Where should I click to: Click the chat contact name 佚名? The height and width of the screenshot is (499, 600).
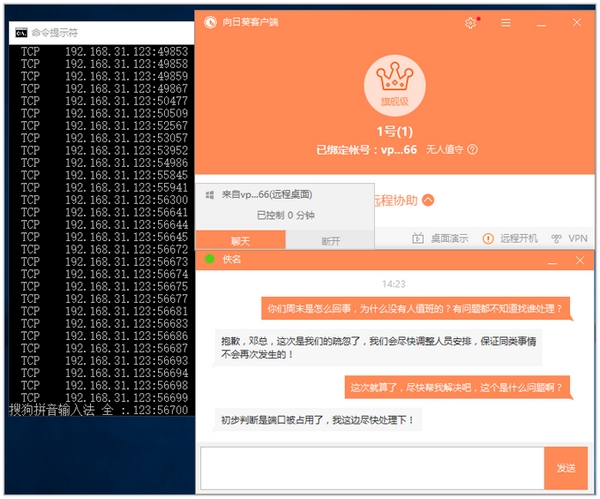point(232,259)
